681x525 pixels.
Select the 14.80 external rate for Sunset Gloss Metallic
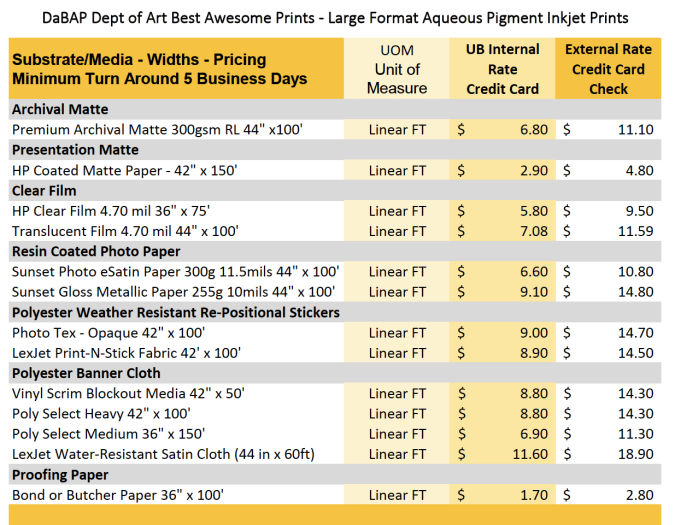(x=636, y=292)
